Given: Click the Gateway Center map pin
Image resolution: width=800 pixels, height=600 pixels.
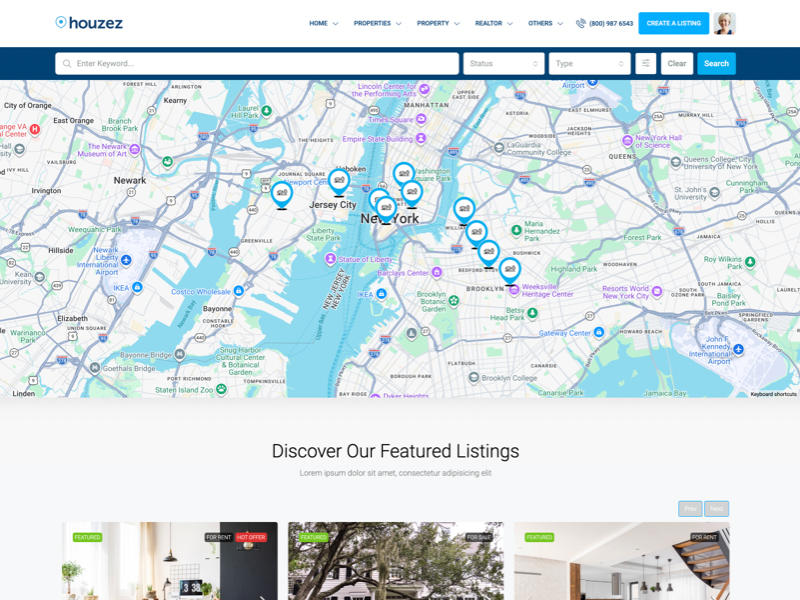Looking at the screenshot, I should [599, 332].
